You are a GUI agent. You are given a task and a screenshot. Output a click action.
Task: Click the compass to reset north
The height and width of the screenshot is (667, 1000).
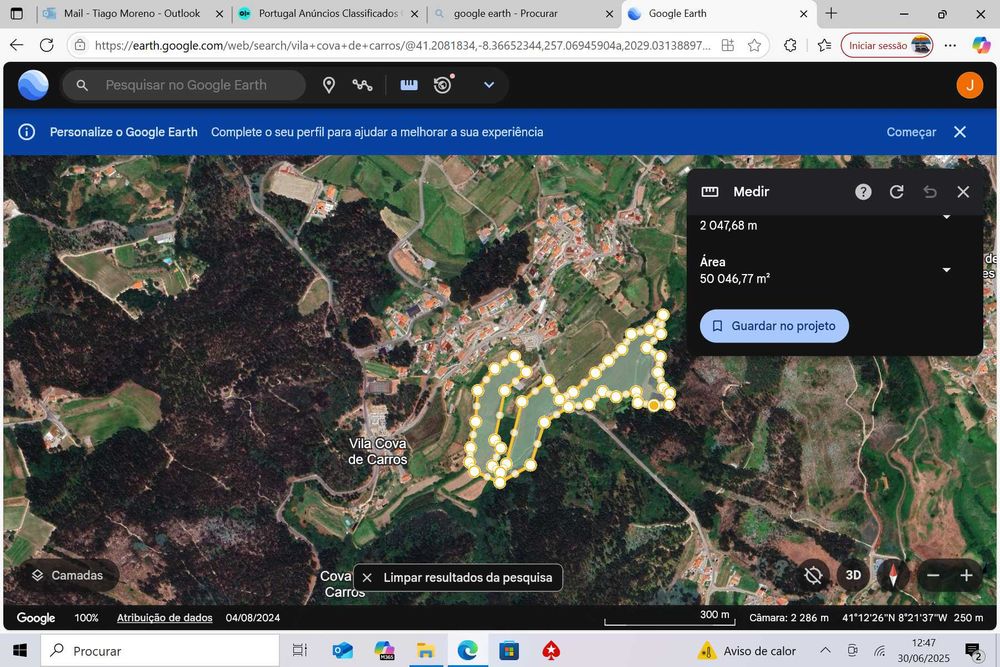893,575
